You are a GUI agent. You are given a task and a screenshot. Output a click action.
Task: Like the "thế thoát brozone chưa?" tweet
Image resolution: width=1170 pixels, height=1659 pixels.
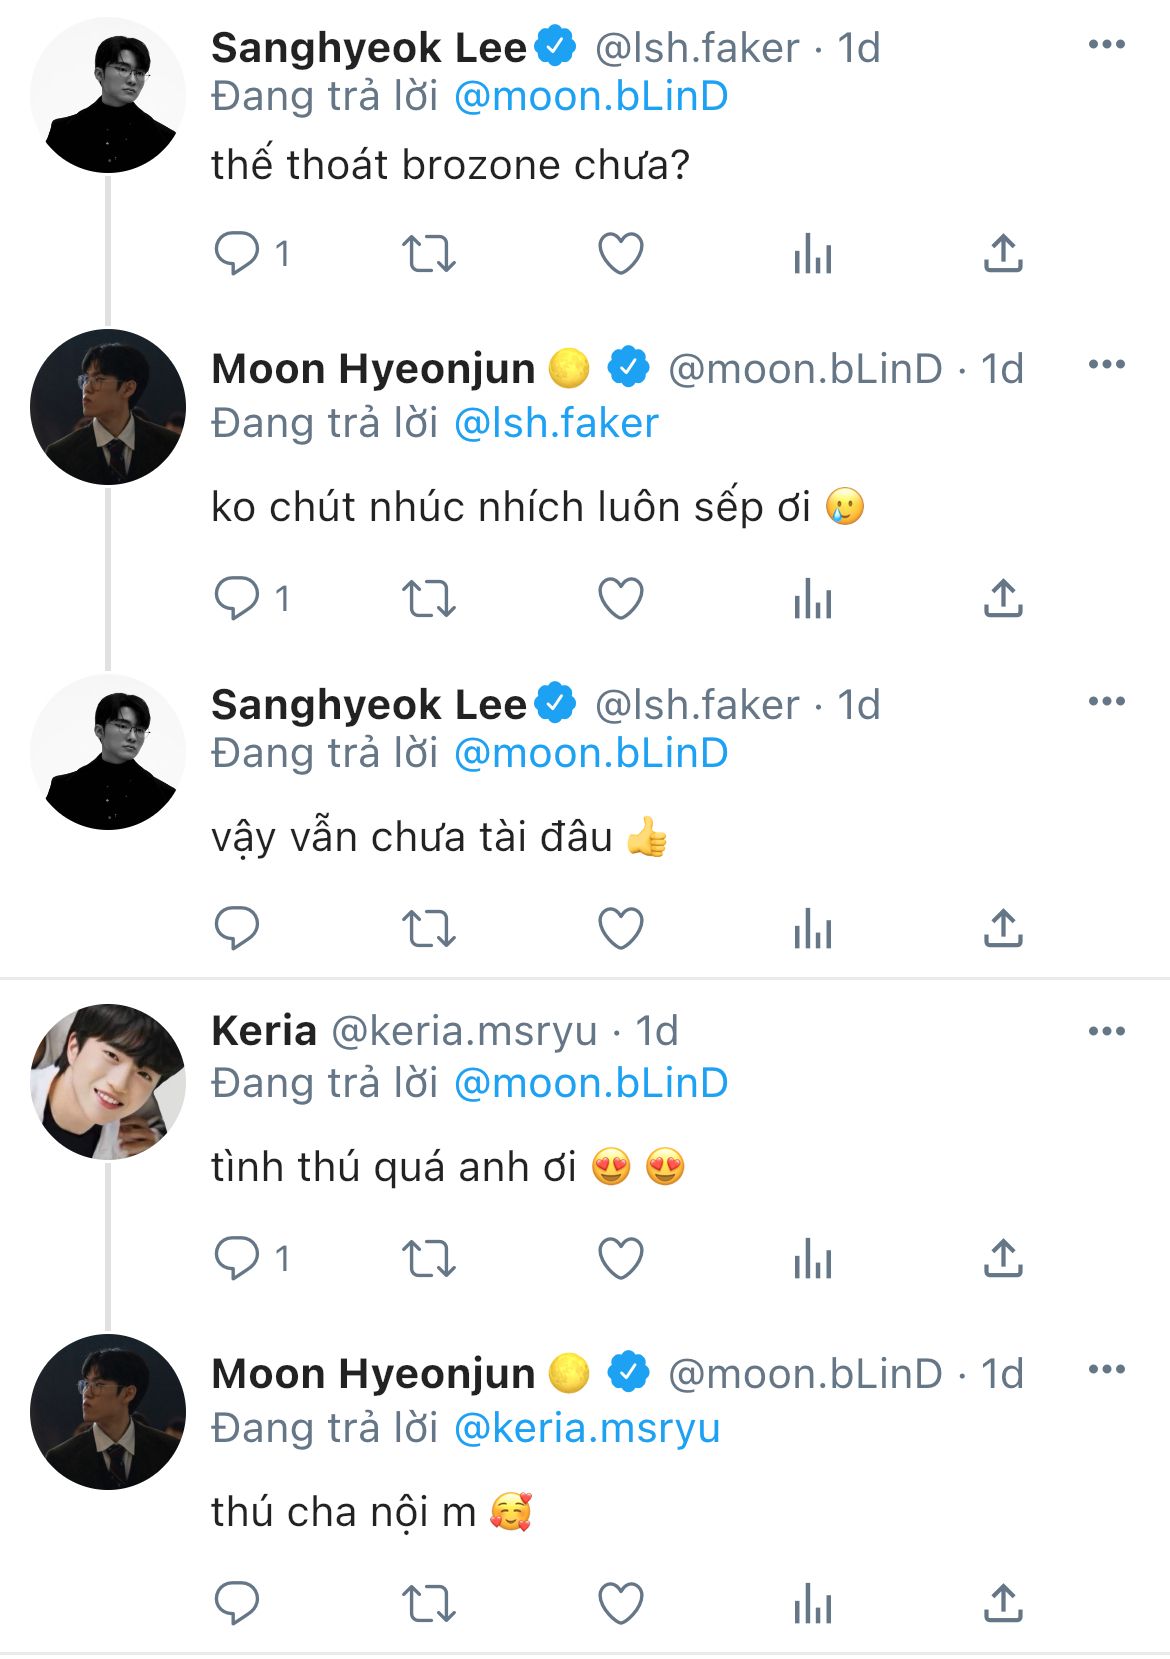point(620,254)
